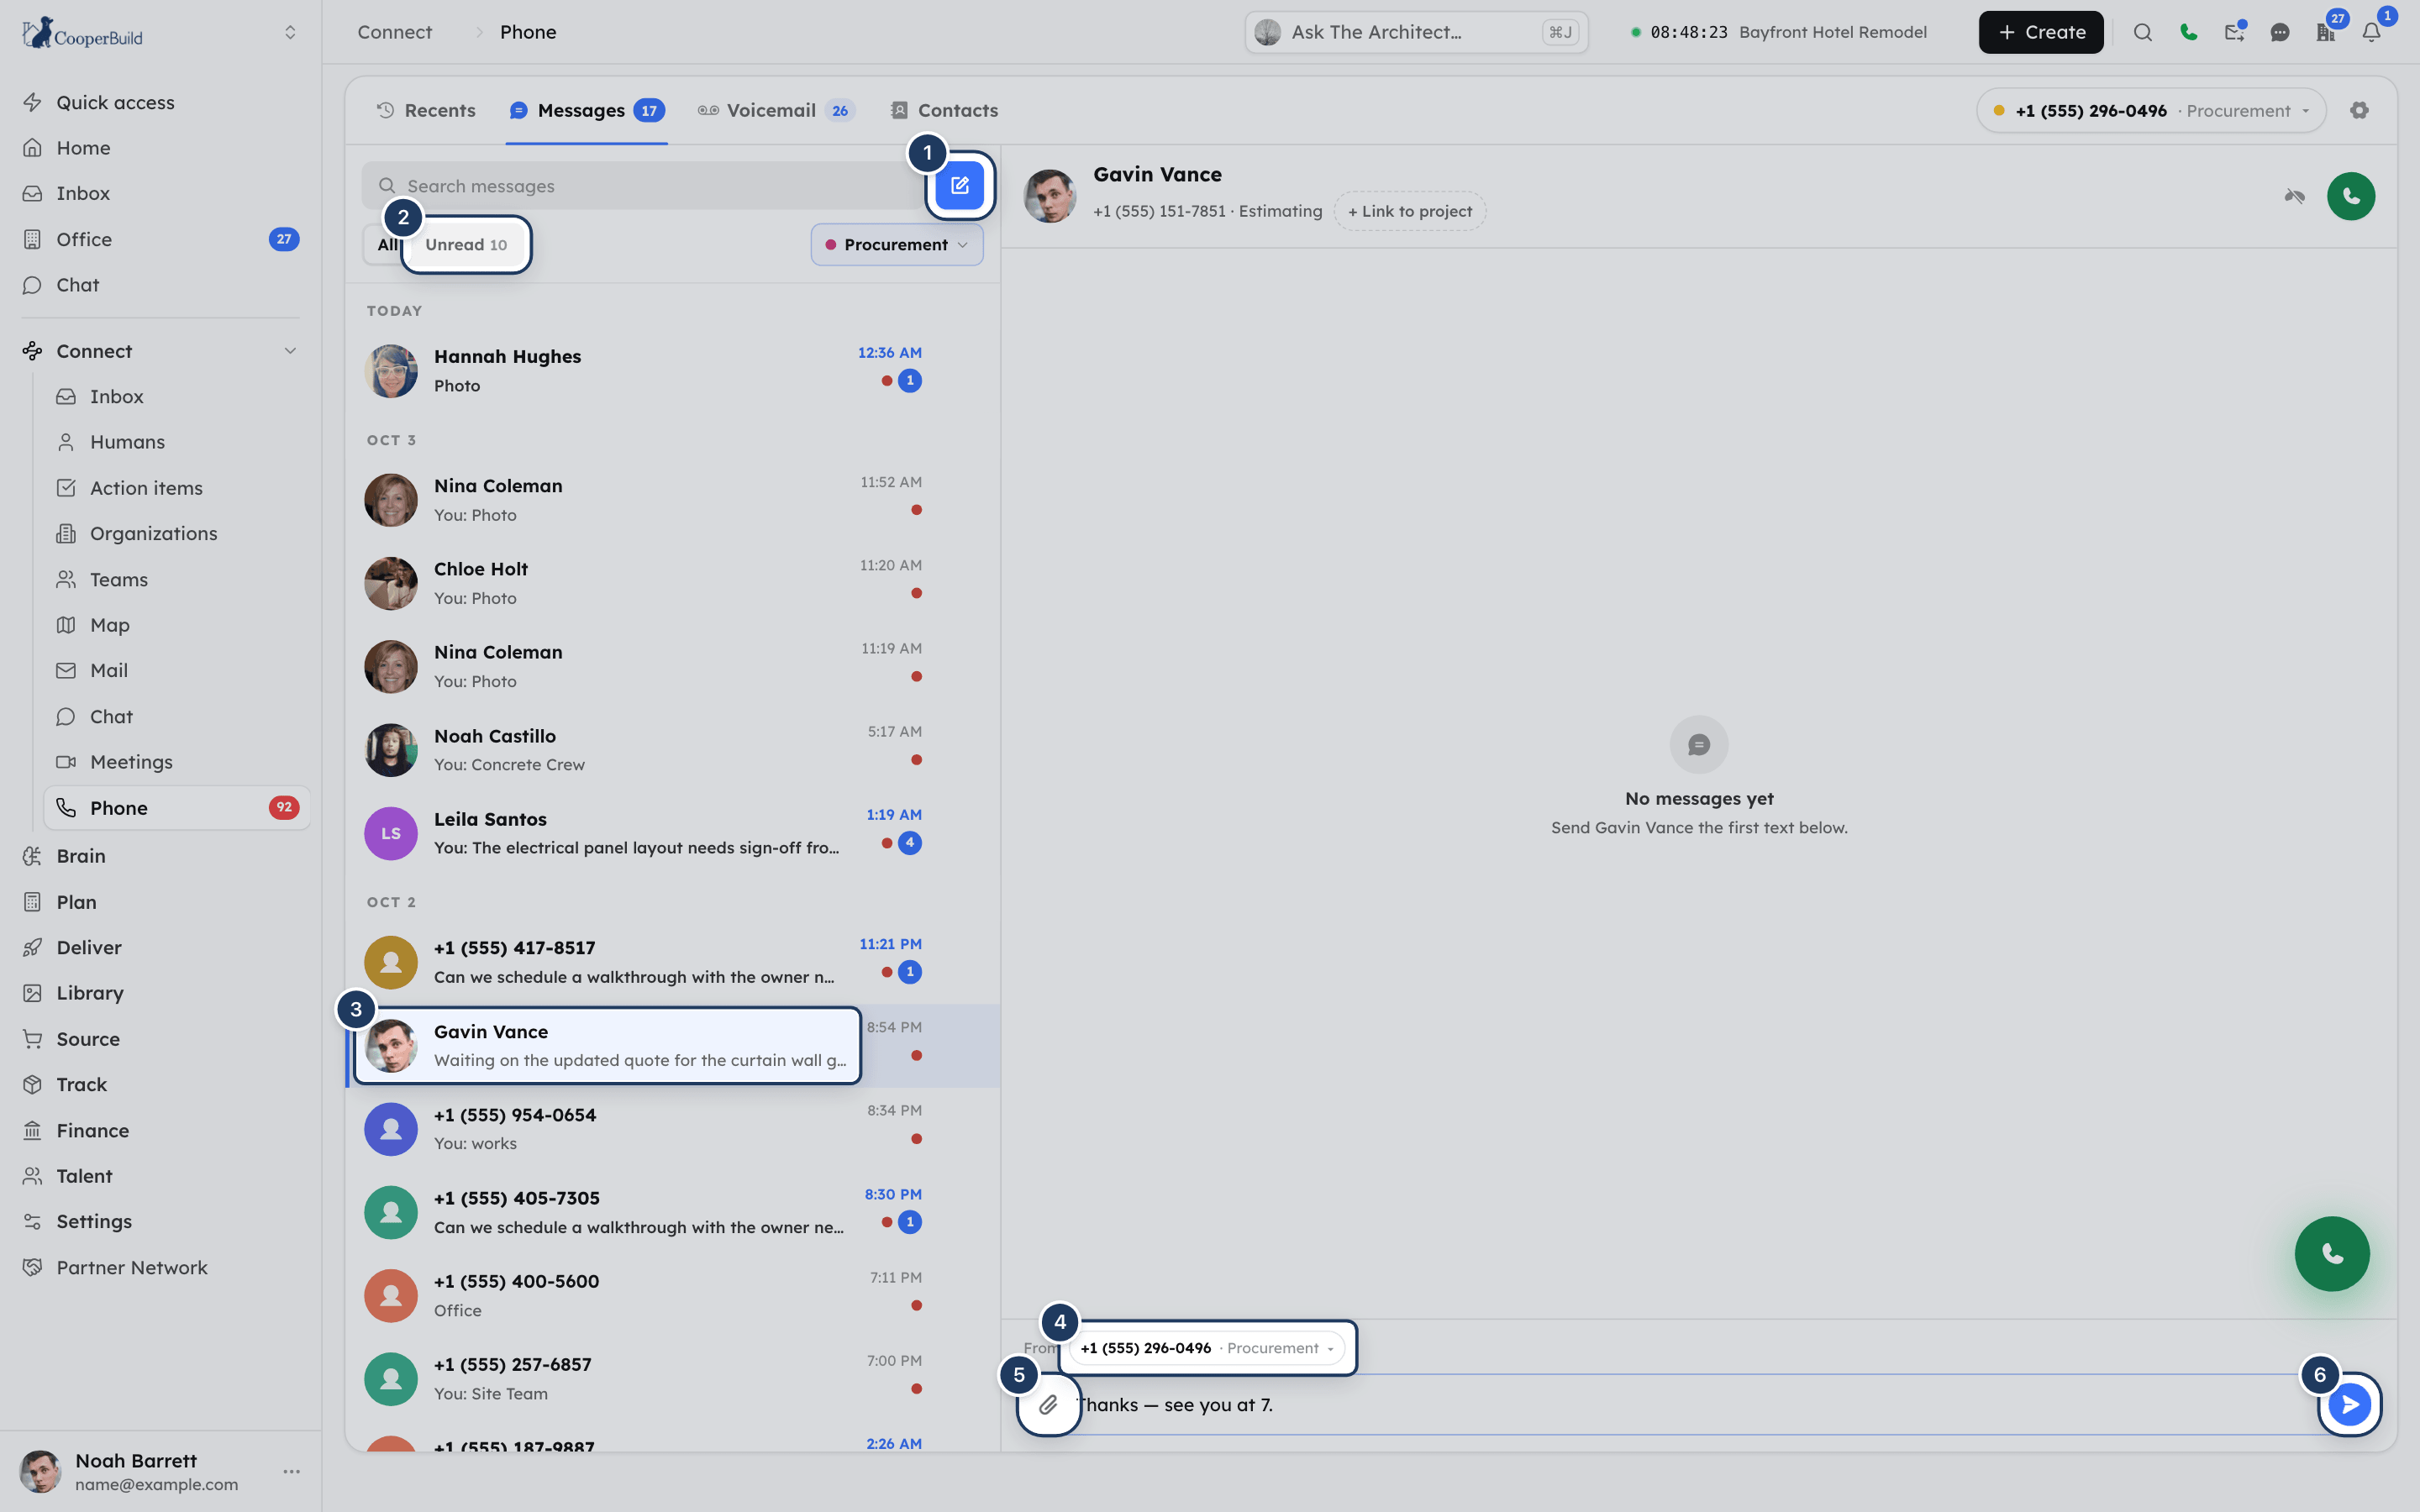The height and width of the screenshot is (1512, 2420).
Task: Open phone settings gear icon
Action: click(2359, 110)
